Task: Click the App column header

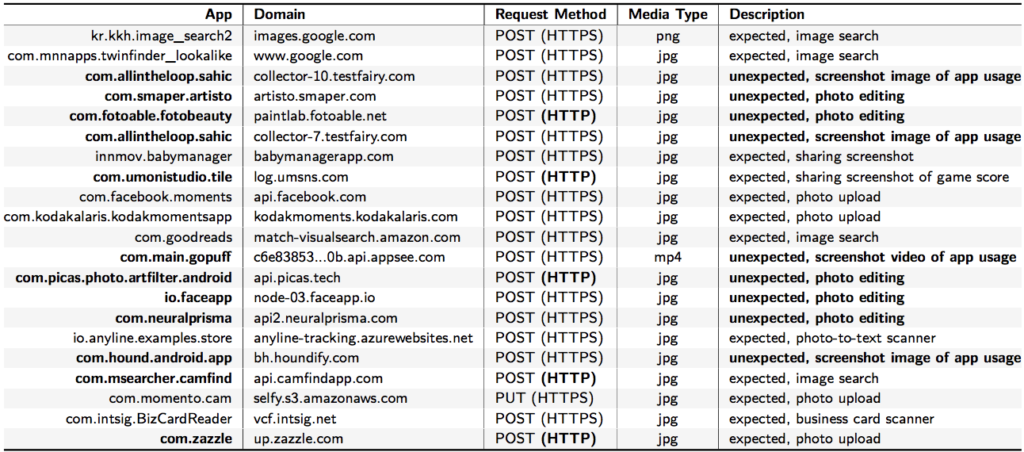Action: [219, 14]
